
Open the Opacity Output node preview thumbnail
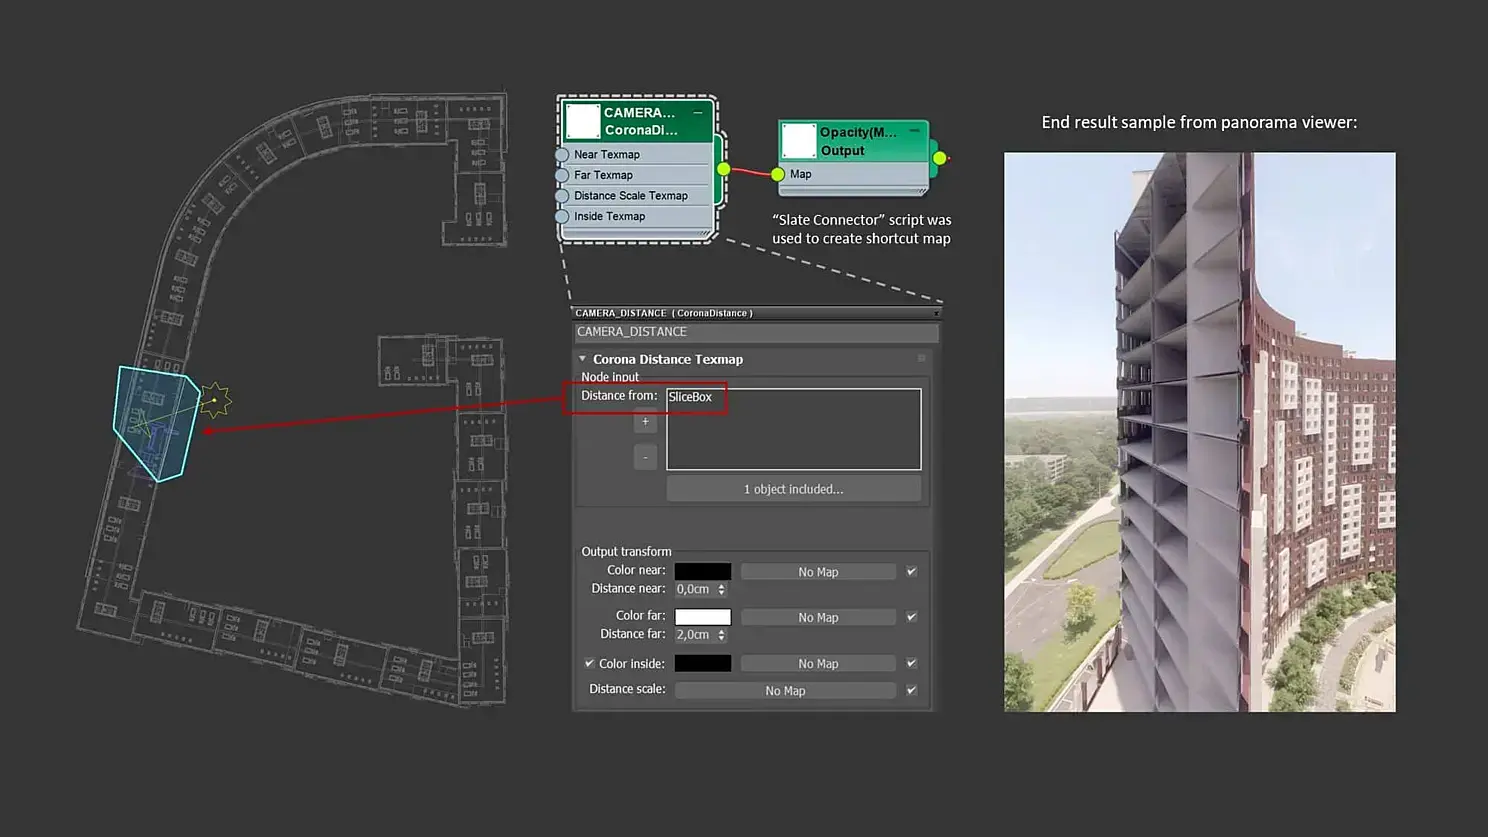point(799,141)
